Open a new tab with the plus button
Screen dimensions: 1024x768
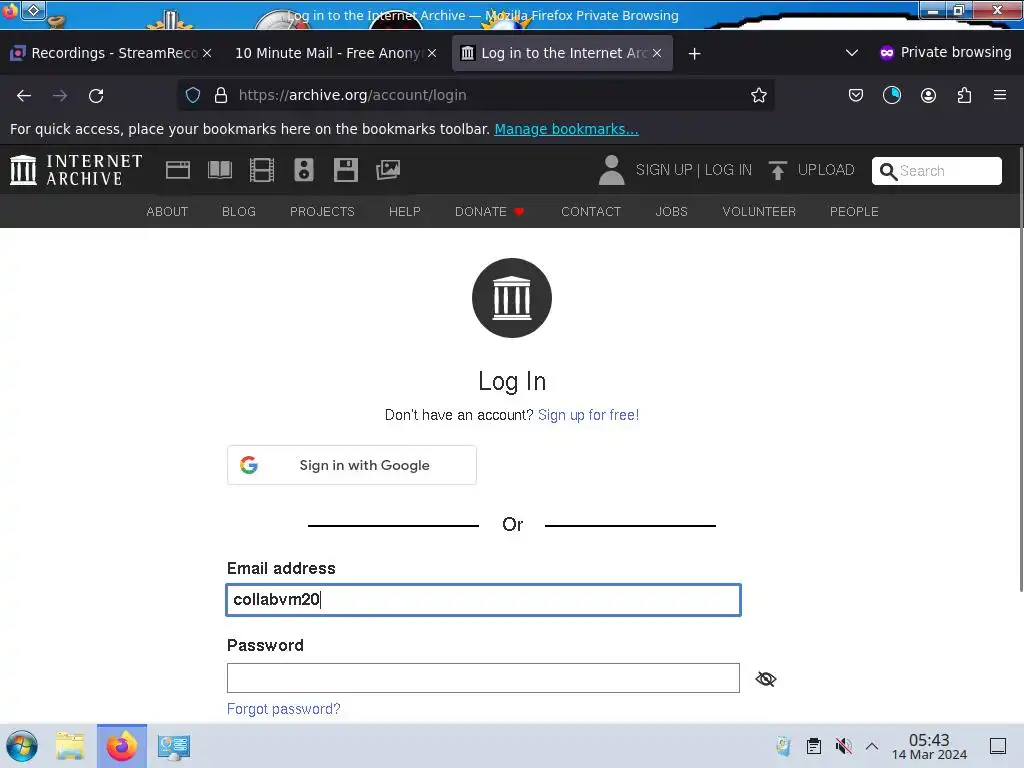pyautogui.click(x=694, y=54)
